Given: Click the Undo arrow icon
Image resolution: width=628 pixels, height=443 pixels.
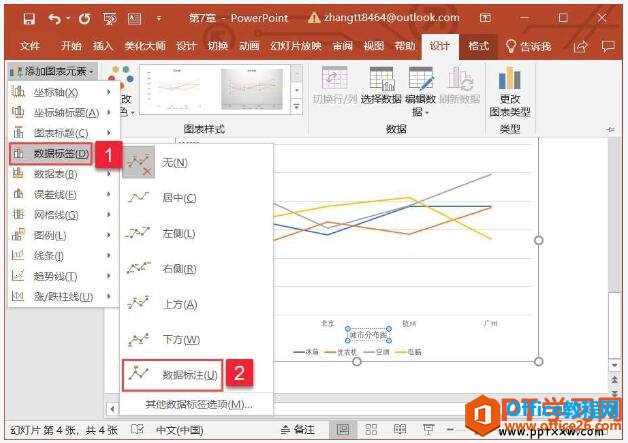Looking at the screenshot, I should 54,18.
